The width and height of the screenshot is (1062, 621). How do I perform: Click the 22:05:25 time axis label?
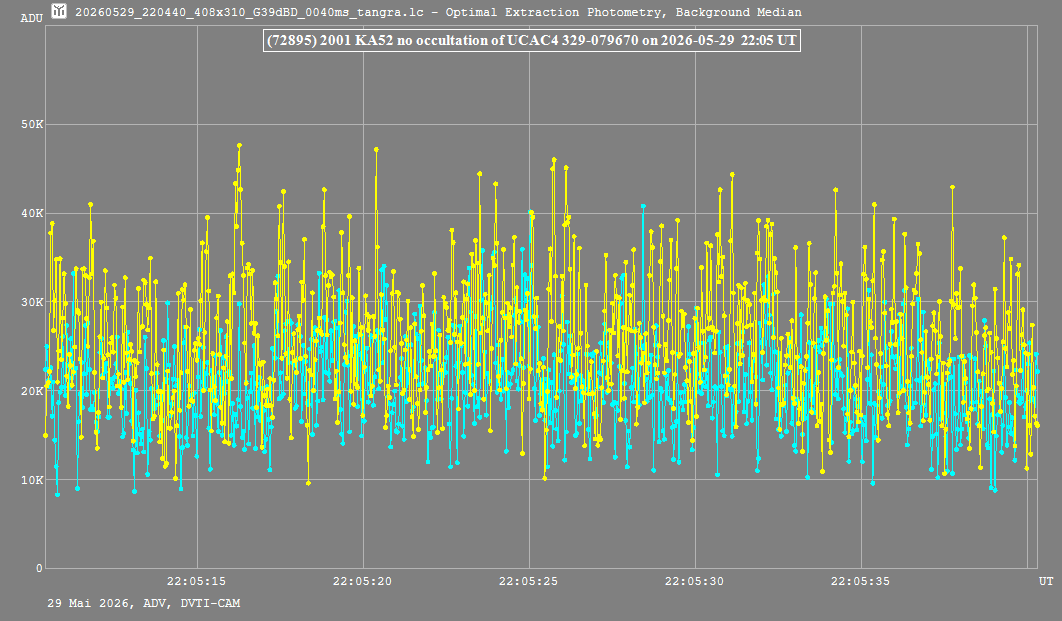tap(528, 581)
